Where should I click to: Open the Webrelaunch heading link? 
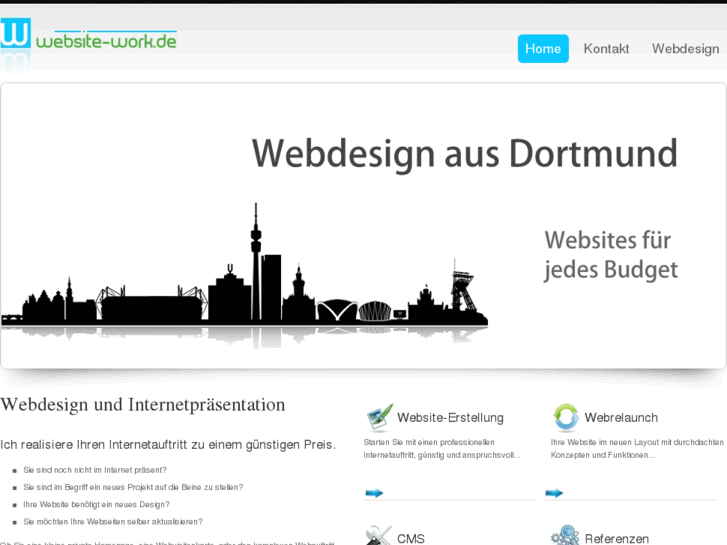tap(621, 417)
